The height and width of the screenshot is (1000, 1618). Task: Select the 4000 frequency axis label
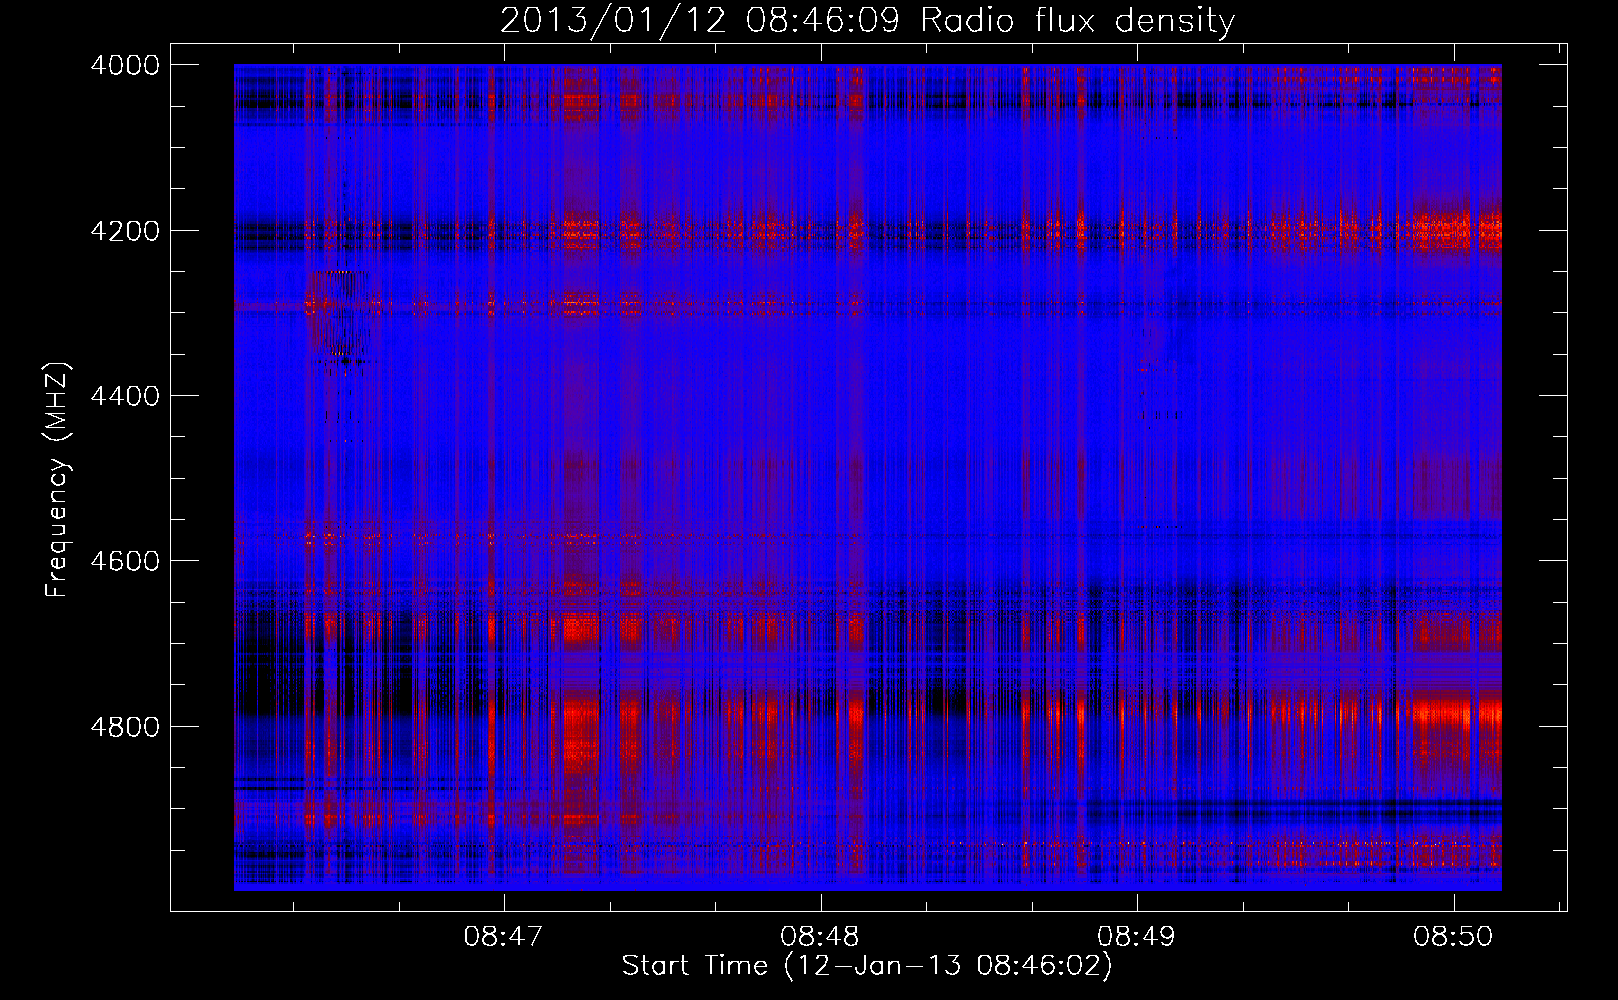125,65
